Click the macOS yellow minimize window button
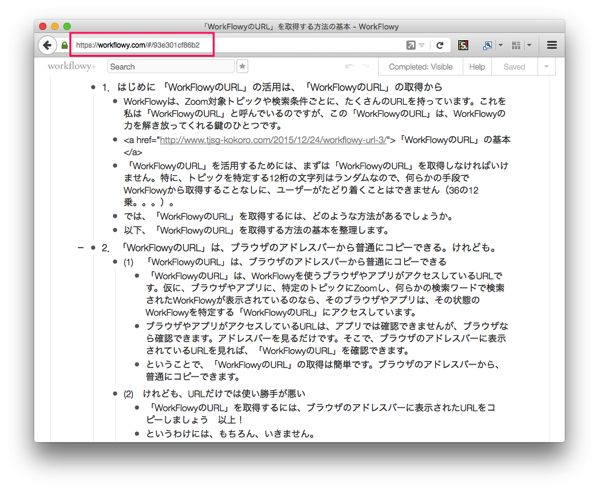Image resolution: width=599 pixels, height=491 pixels. click(x=55, y=26)
